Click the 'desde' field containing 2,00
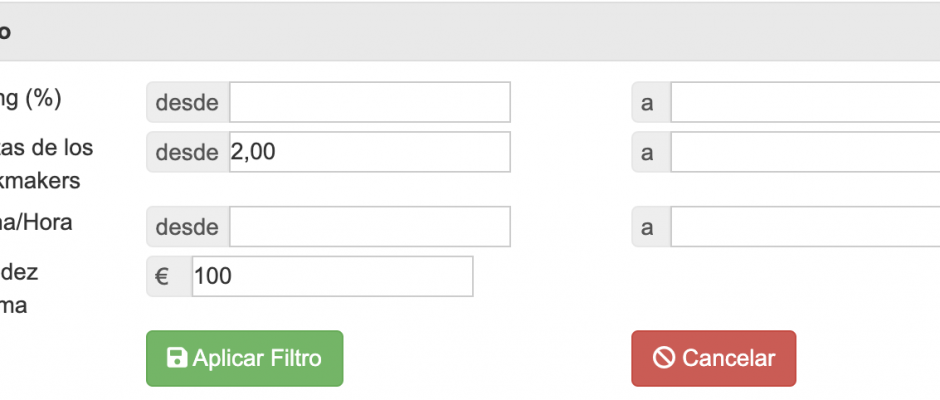The image size is (940, 400). pos(369,152)
